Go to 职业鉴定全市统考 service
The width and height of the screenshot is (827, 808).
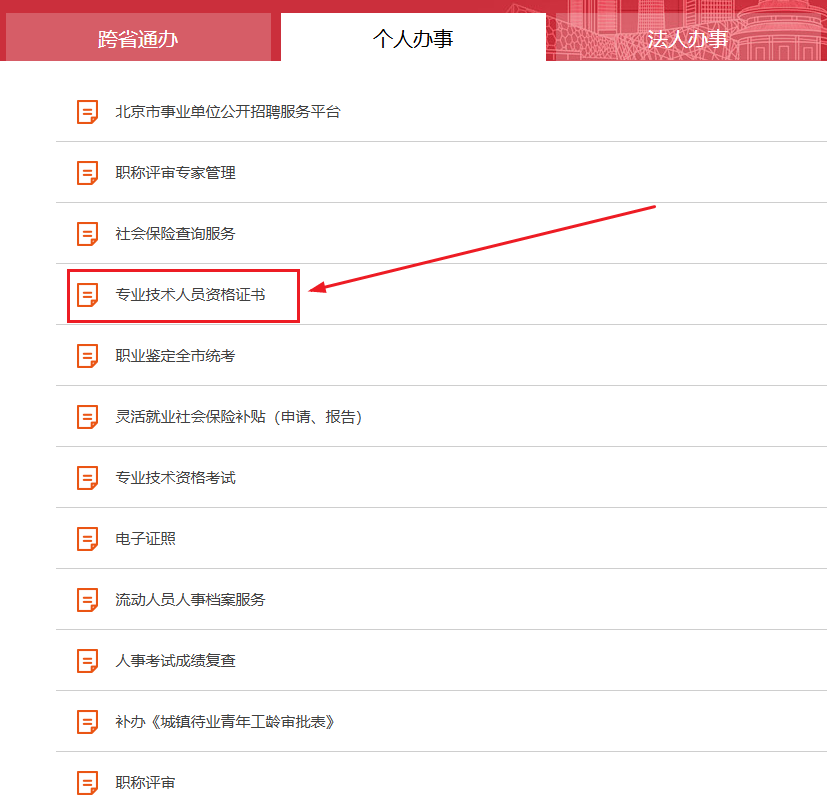point(175,356)
